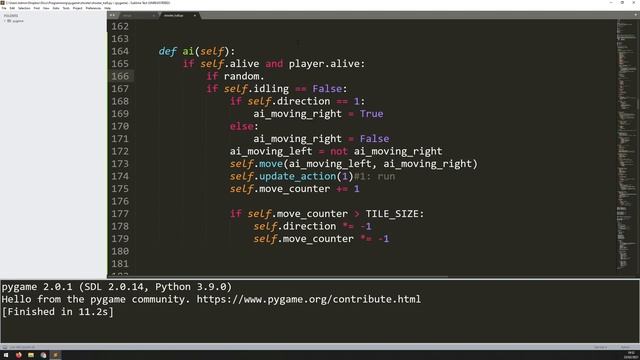Open the View menu
Screen dimensions: 640x360
point(46,8)
